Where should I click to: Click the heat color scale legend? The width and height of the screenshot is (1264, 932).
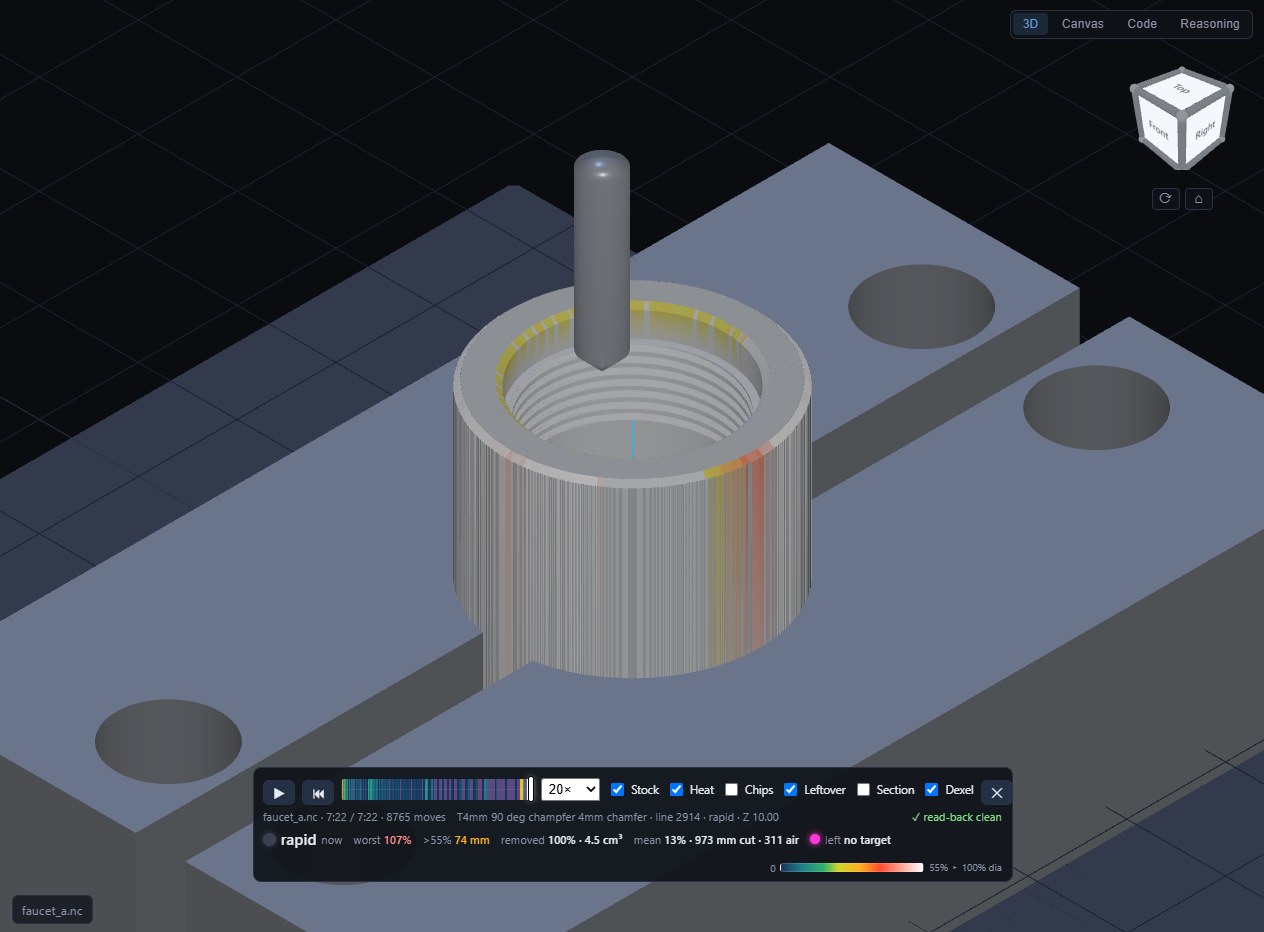coord(851,868)
